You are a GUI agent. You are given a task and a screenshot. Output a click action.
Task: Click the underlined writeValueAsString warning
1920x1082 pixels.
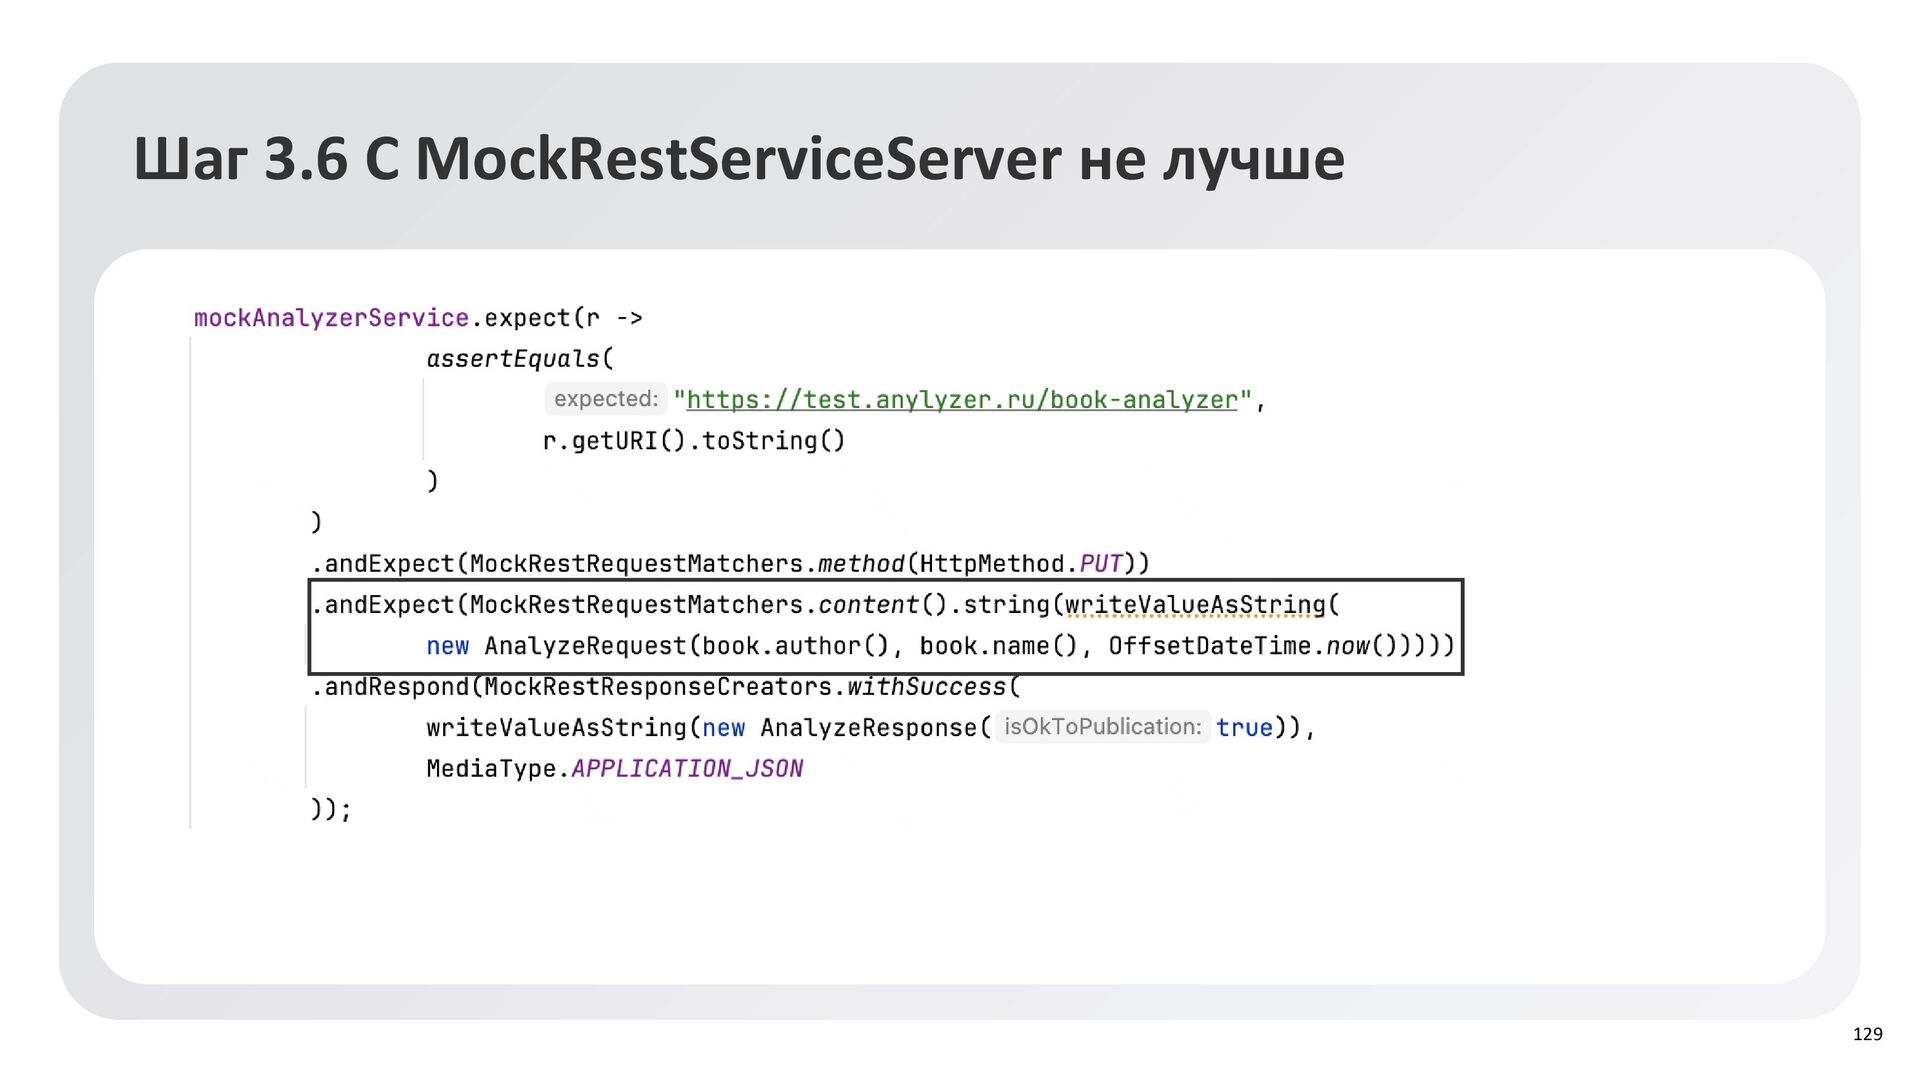click(x=1195, y=605)
